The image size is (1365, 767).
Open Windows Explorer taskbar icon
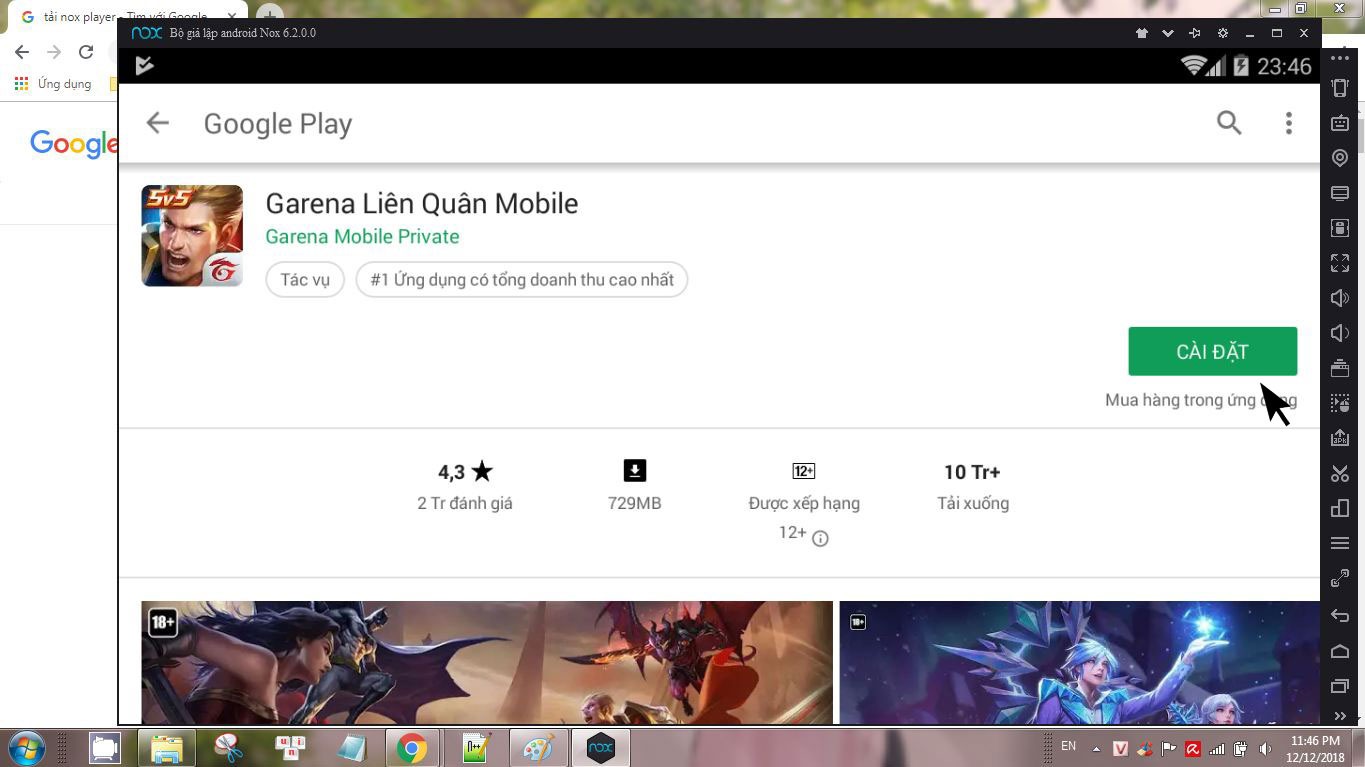click(166, 748)
